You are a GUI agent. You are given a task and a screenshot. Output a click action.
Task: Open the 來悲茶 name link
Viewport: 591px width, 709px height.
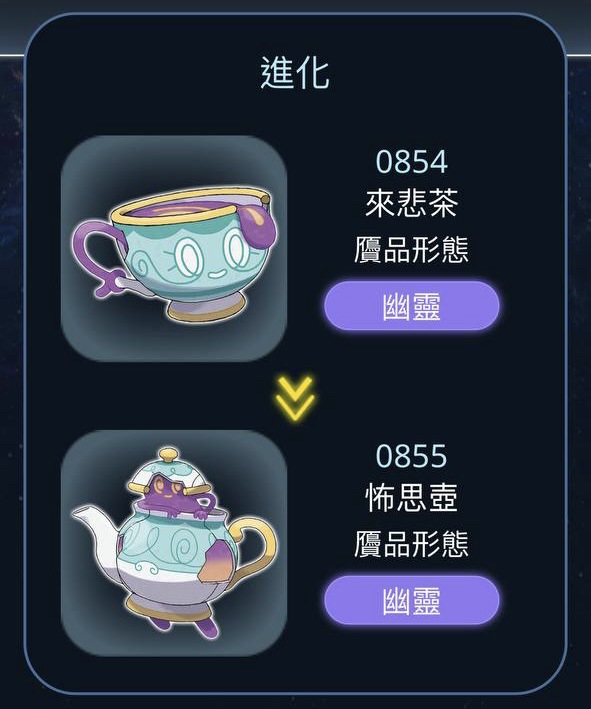pyautogui.click(x=411, y=203)
